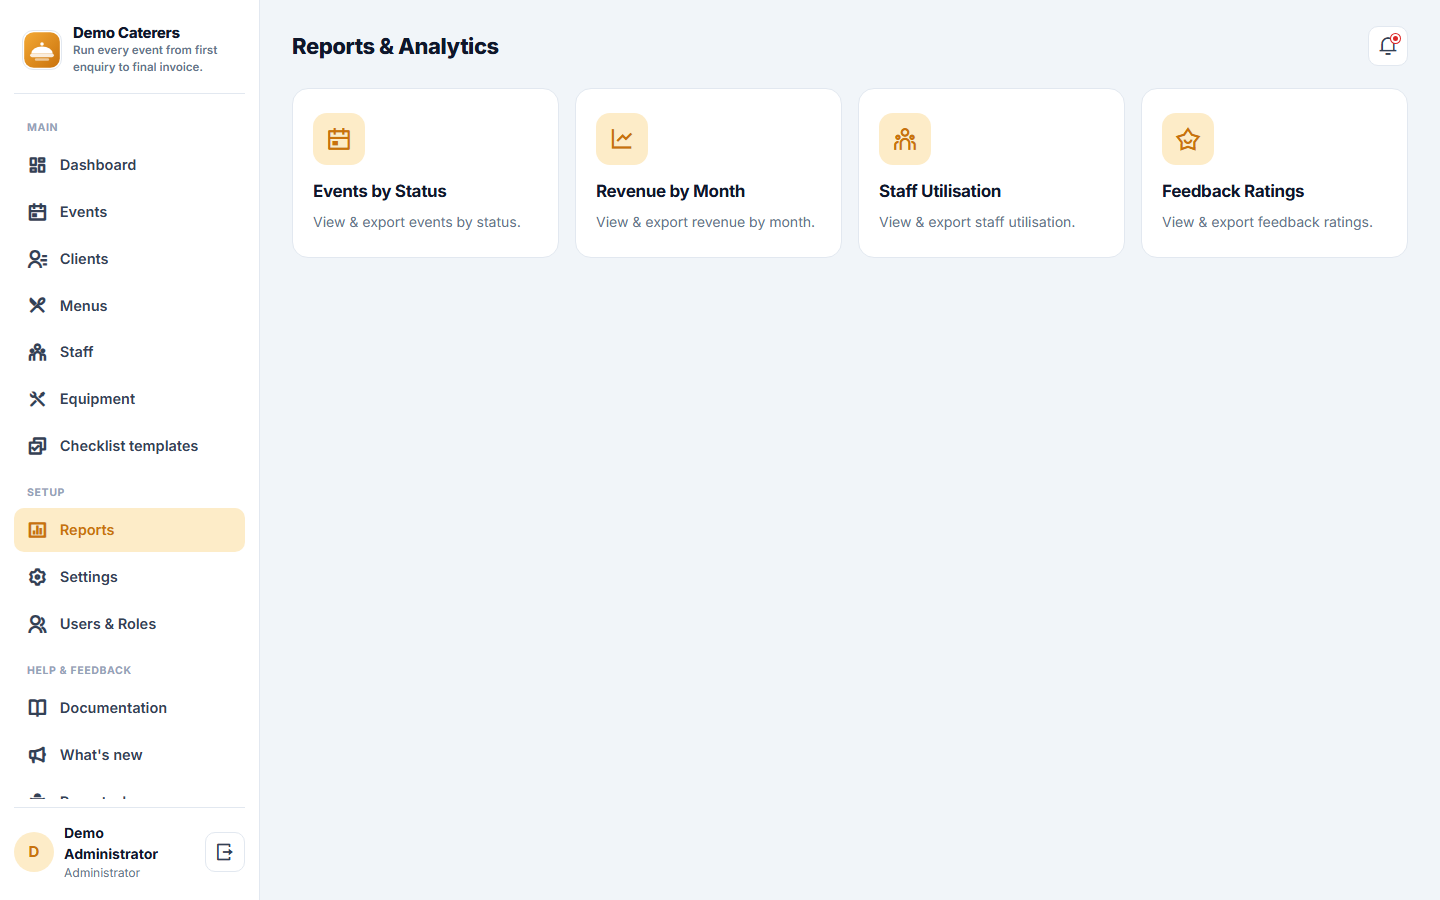Click the Dashboard grid icon in sidebar
The image size is (1440, 900).
(x=37, y=165)
